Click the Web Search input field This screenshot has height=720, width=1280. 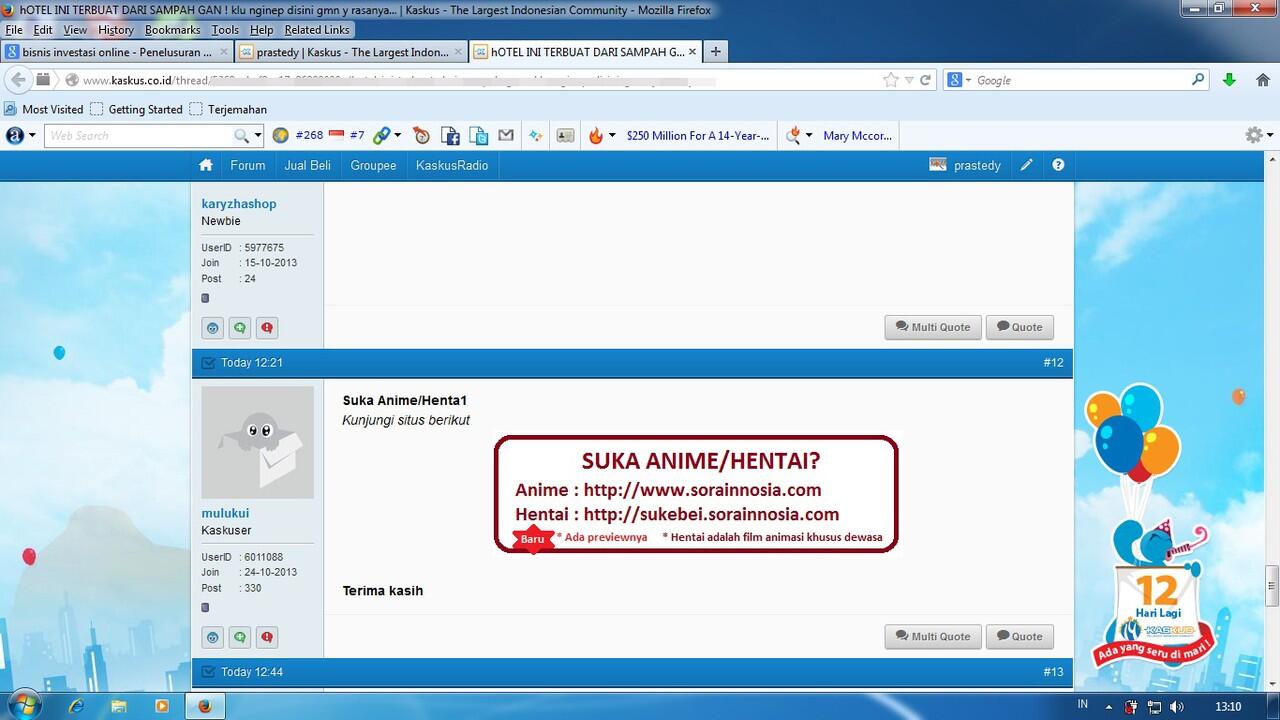(x=140, y=135)
